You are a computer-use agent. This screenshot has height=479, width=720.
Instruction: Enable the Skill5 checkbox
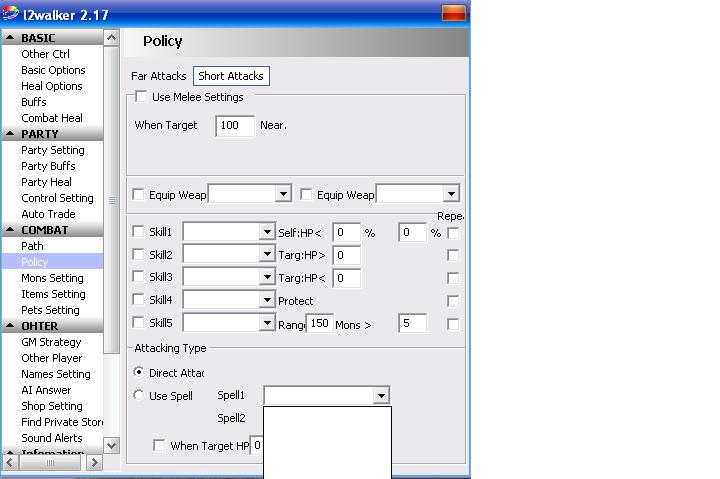click(x=138, y=322)
